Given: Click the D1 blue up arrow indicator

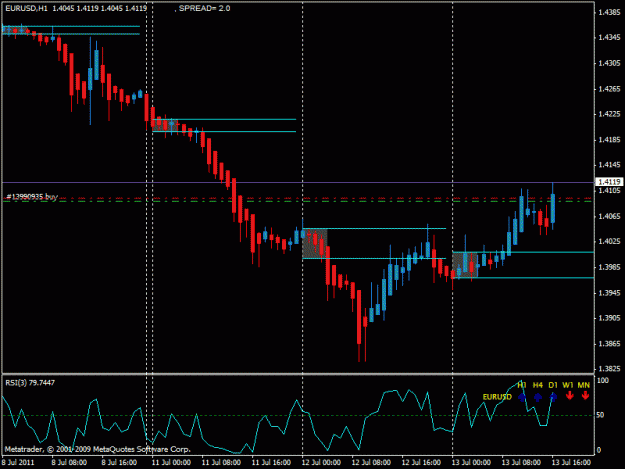Looking at the screenshot, I should tap(553, 397).
